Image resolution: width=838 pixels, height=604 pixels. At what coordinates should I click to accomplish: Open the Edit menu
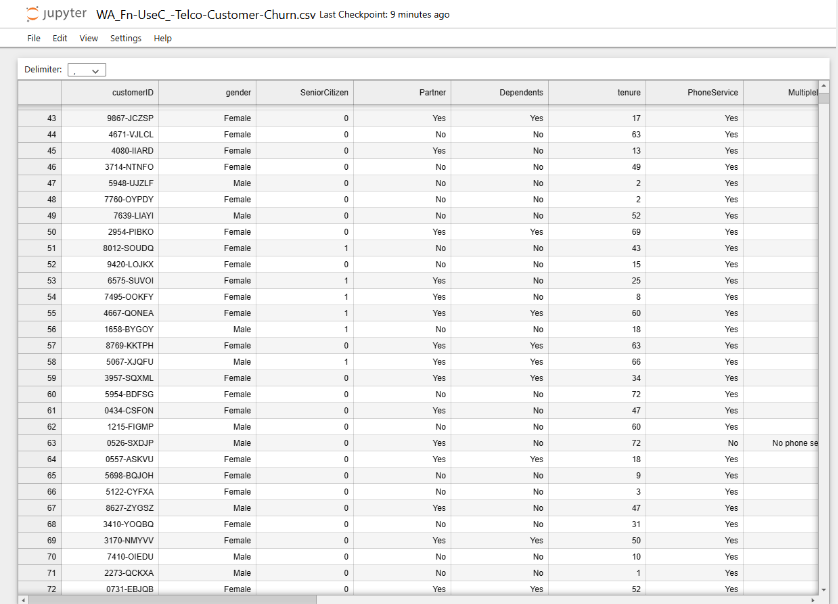[x=59, y=38]
